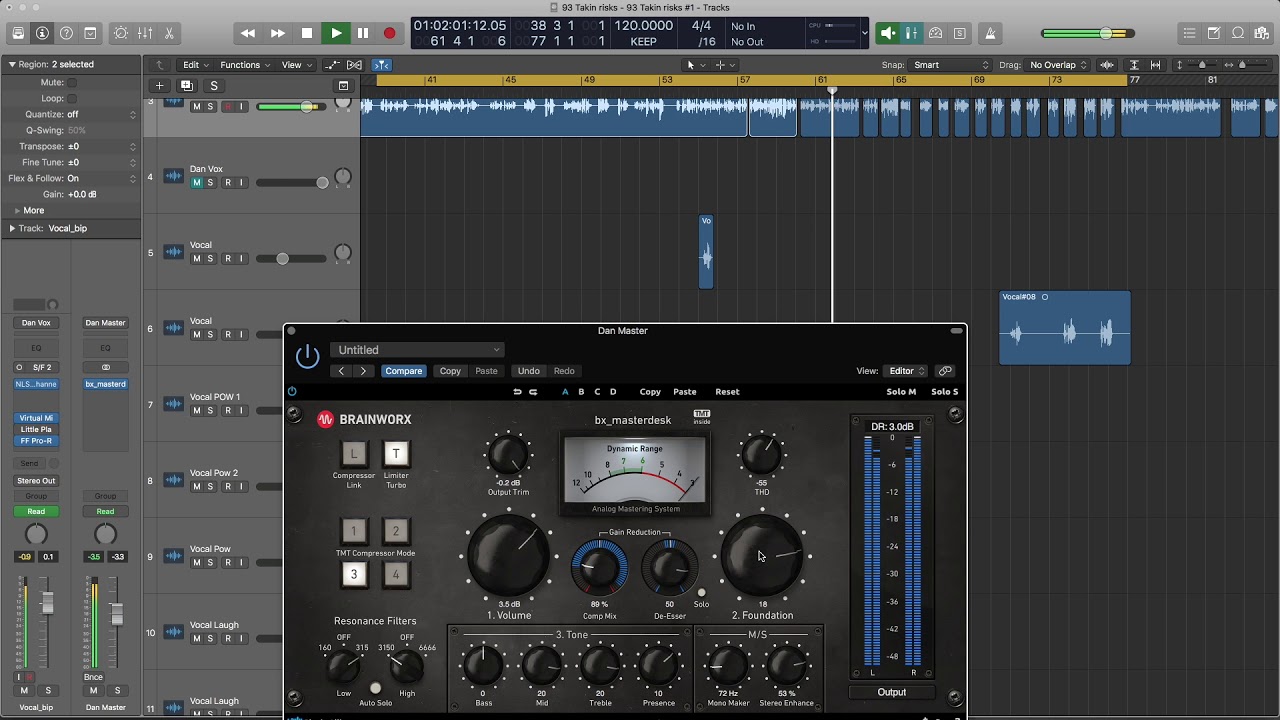
Task: Toggle the automation show/hide icon
Action: coord(334,65)
